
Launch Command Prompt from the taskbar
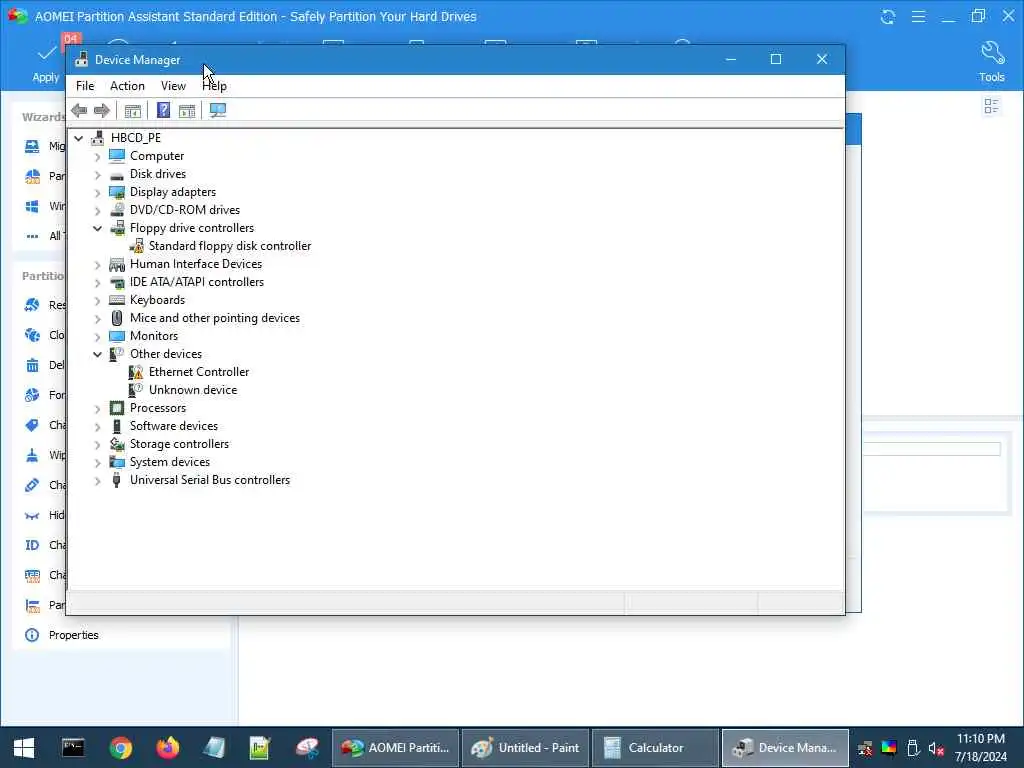pos(72,748)
